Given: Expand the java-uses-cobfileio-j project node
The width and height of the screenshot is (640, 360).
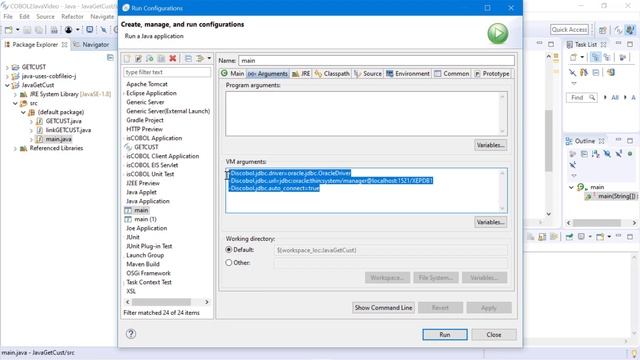Looking at the screenshot, I should (7, 76).
